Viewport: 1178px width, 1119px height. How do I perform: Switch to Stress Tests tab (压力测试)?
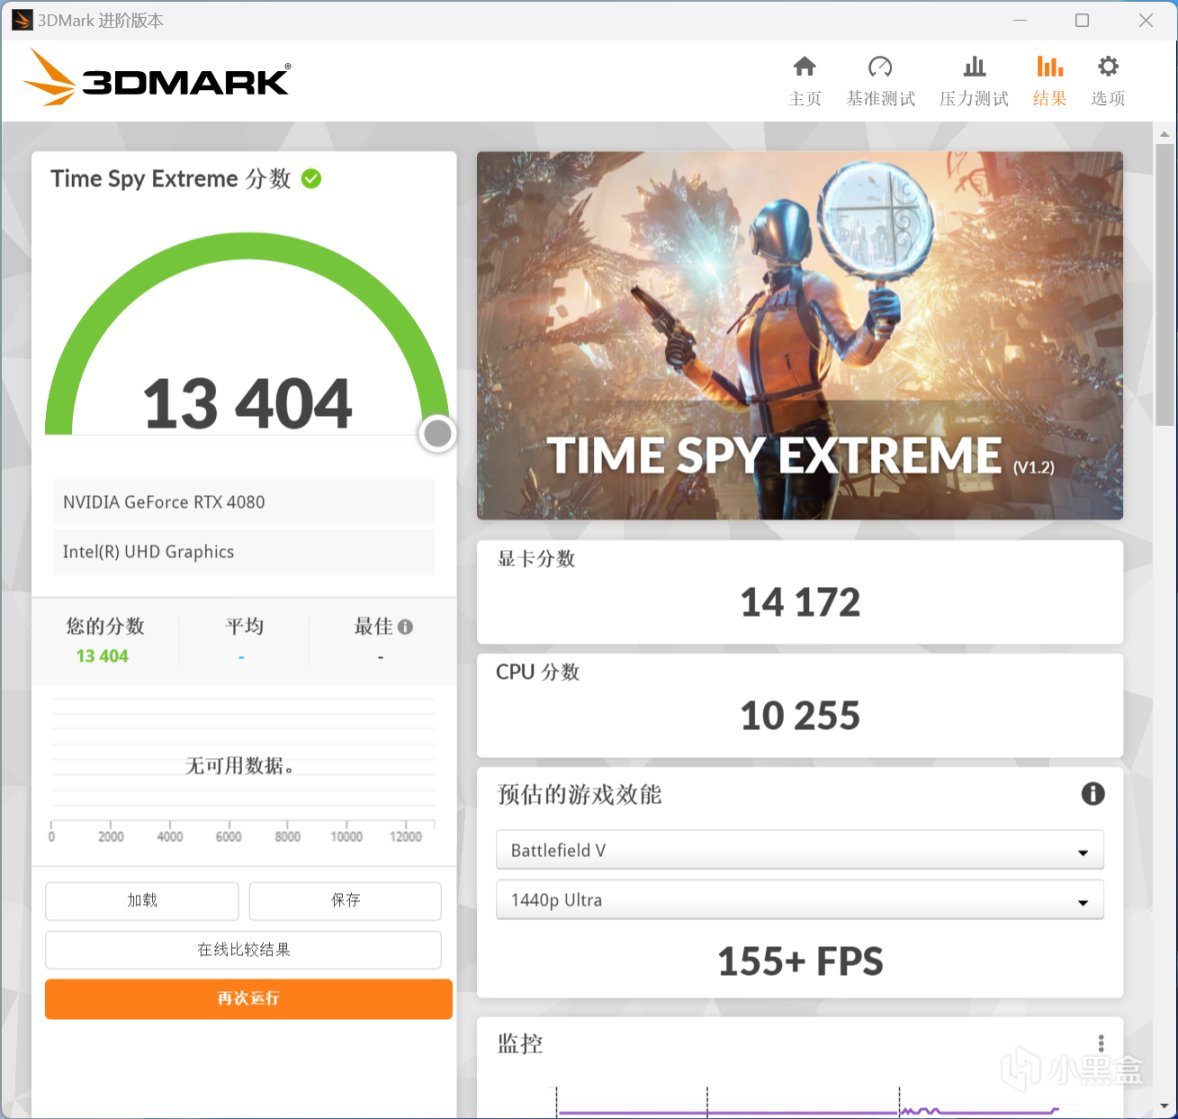(x=974, y=80)
